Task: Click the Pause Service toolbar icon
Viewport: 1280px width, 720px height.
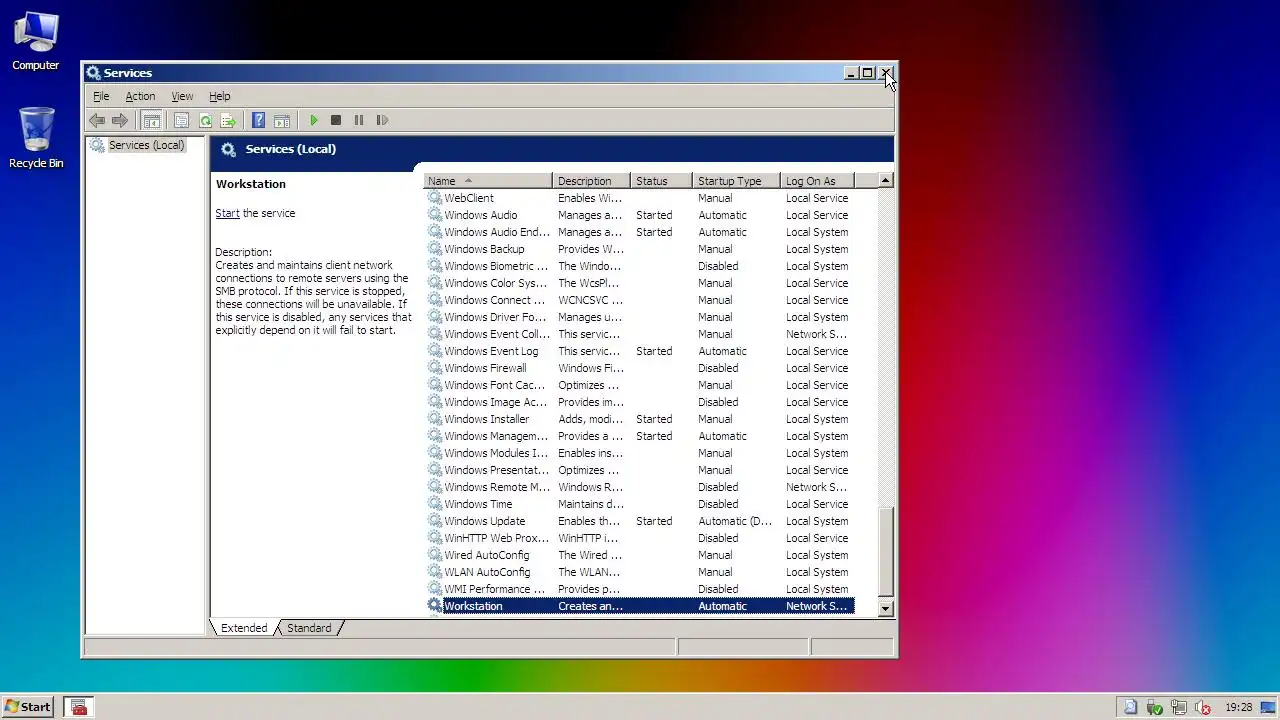Action: 359,120
